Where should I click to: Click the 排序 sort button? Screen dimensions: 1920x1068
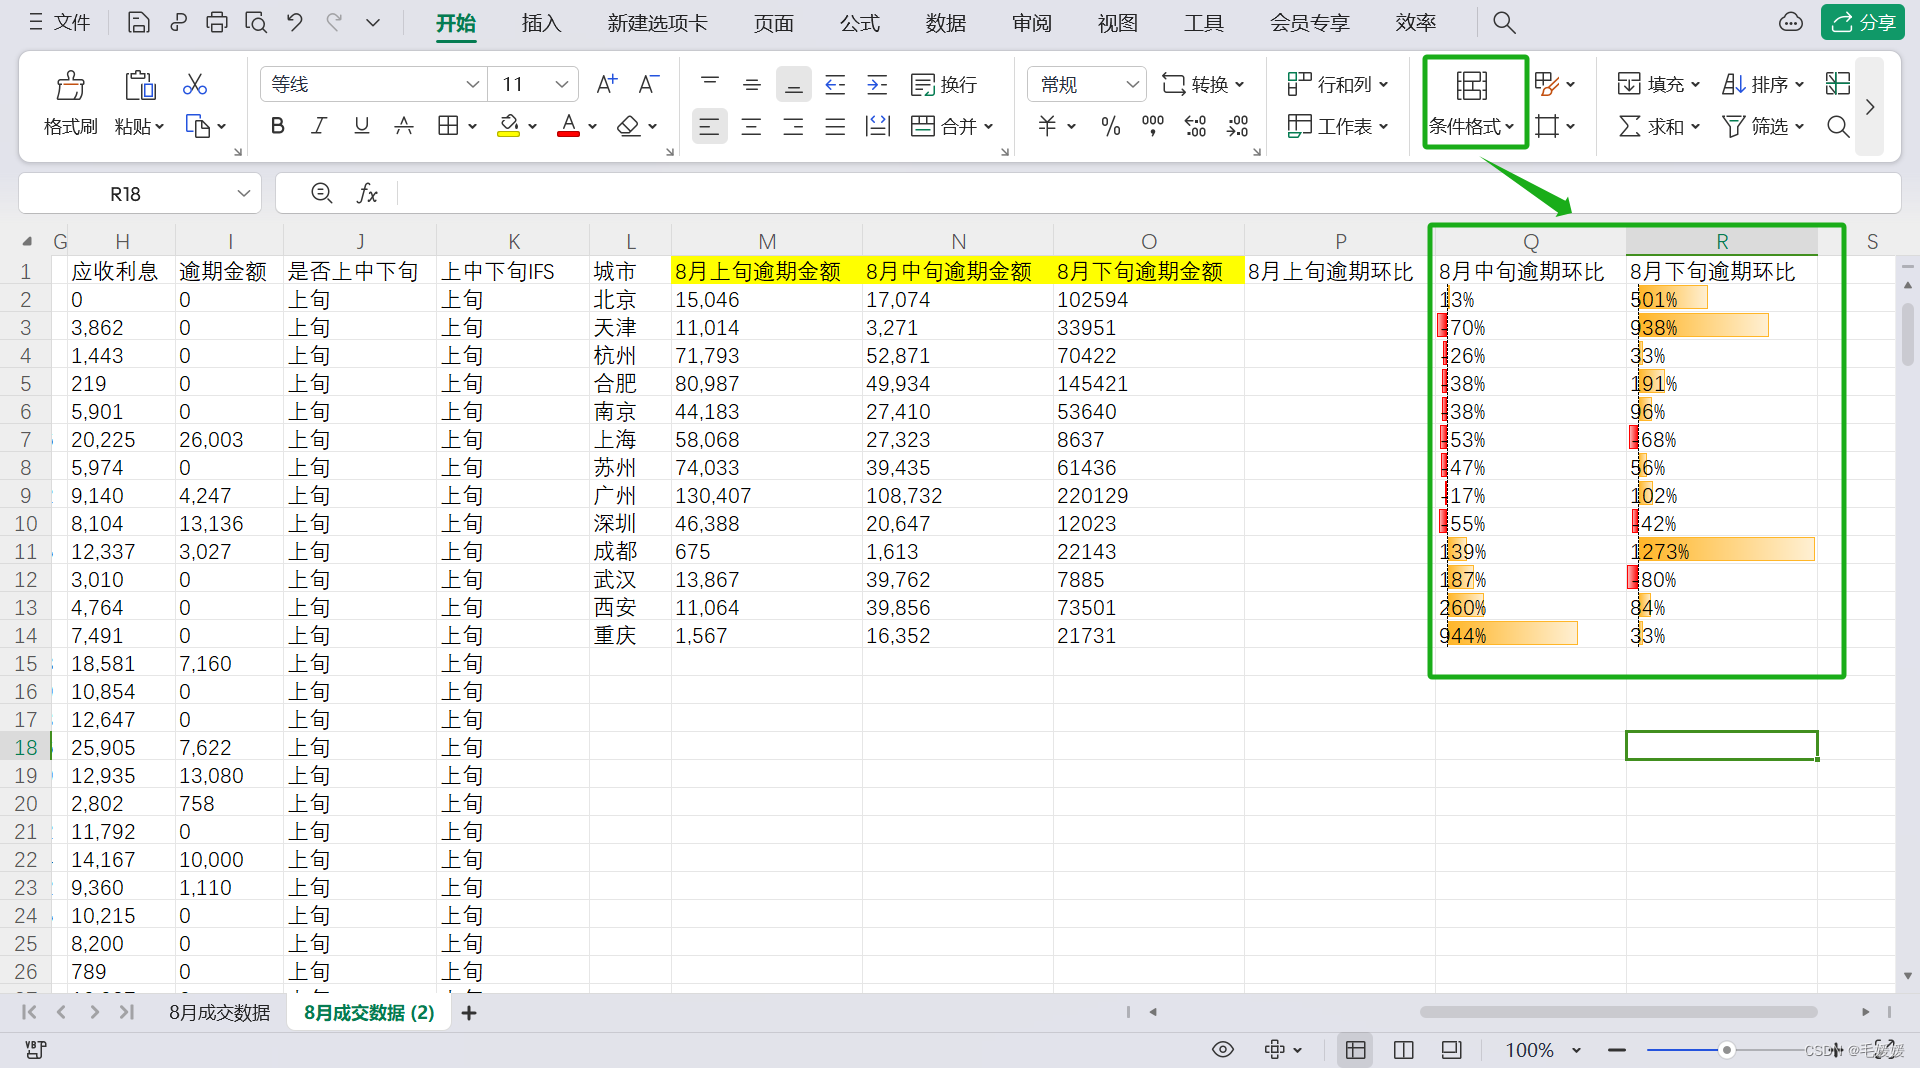(1763, 84)
